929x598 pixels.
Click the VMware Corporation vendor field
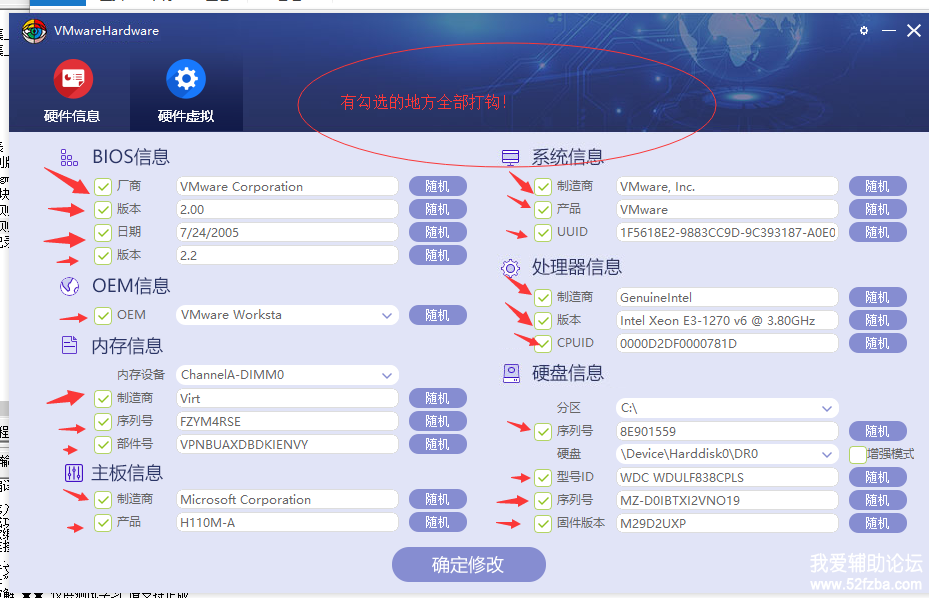[287, 187]
